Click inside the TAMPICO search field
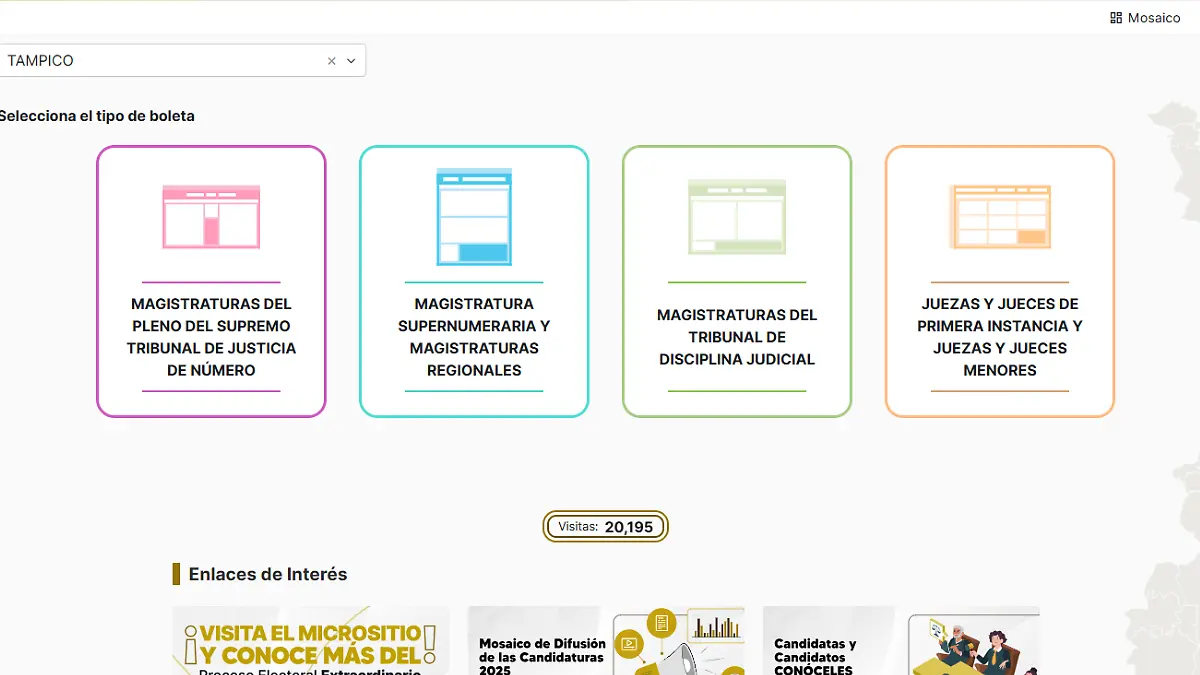1200x675 pixels. coord(160,60)
